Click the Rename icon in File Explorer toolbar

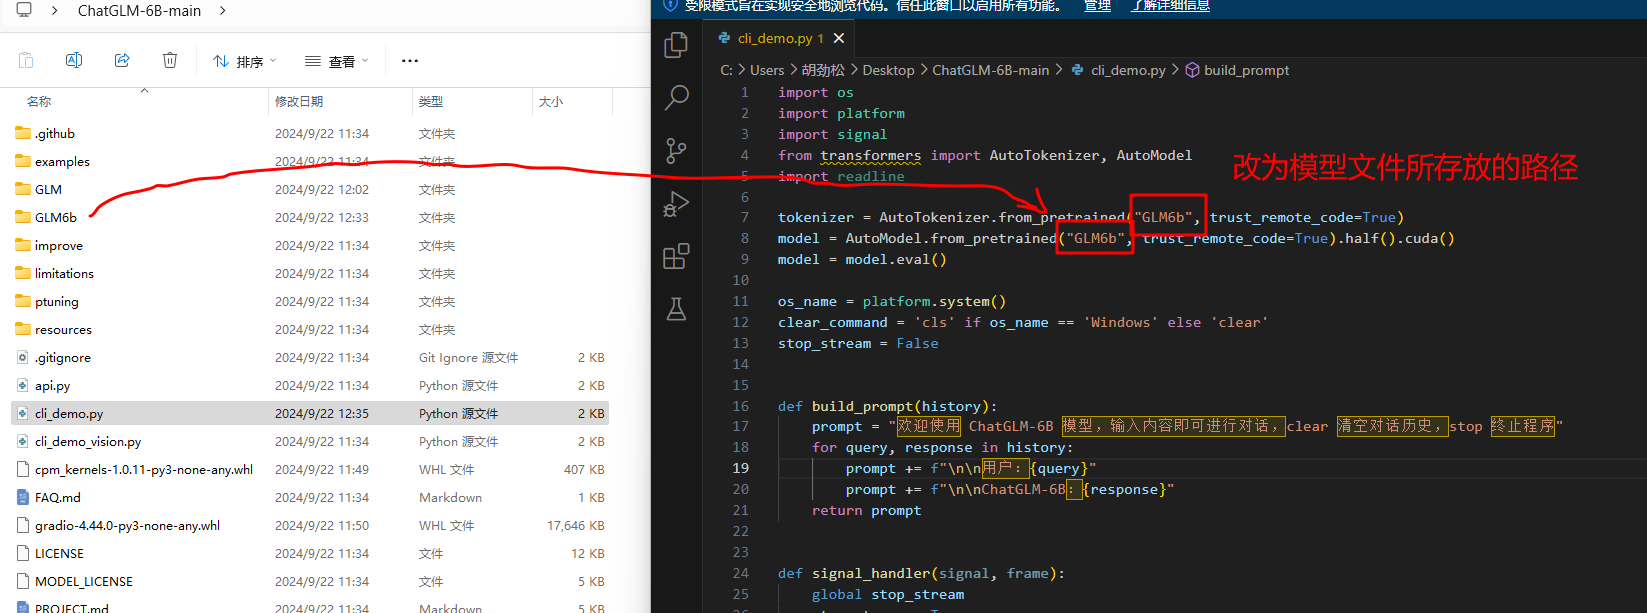[x=74, y=60]
